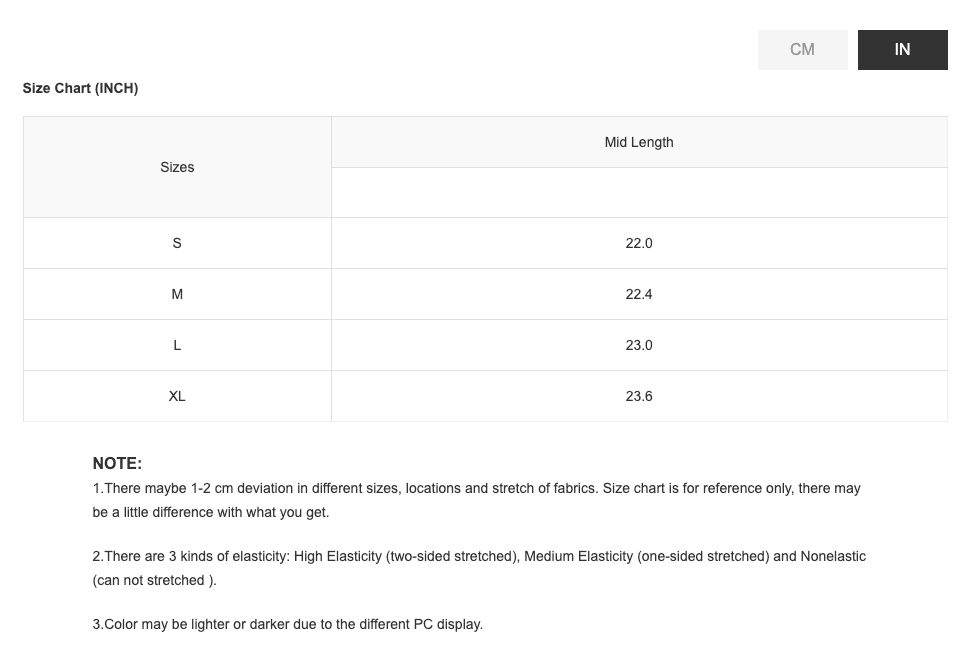
Task: Click the Mid Length column header
Action: [639, 142]
